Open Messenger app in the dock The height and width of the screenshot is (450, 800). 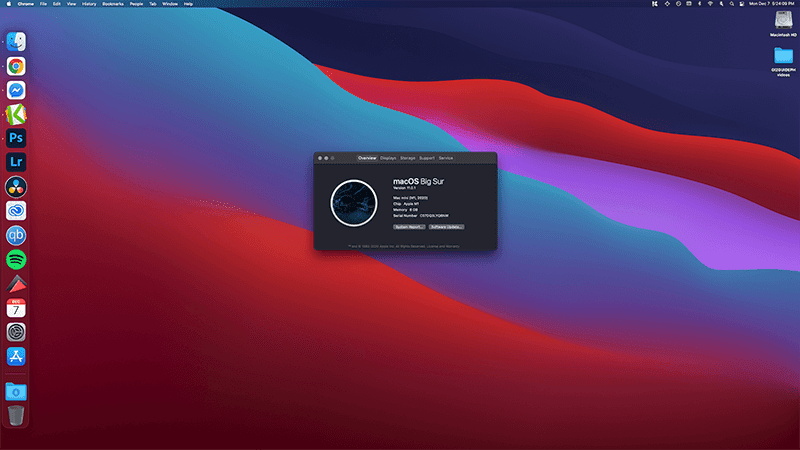(16, 90)
